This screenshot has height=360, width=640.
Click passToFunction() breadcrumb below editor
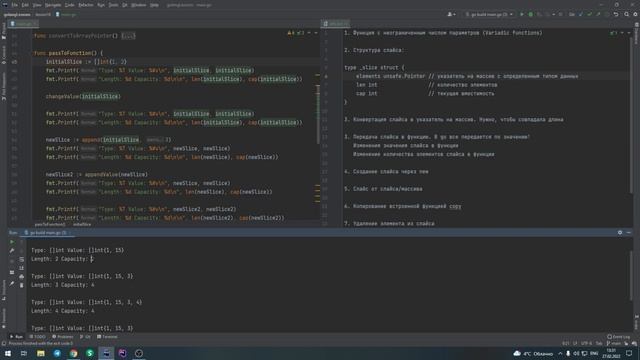pos(50,224)
